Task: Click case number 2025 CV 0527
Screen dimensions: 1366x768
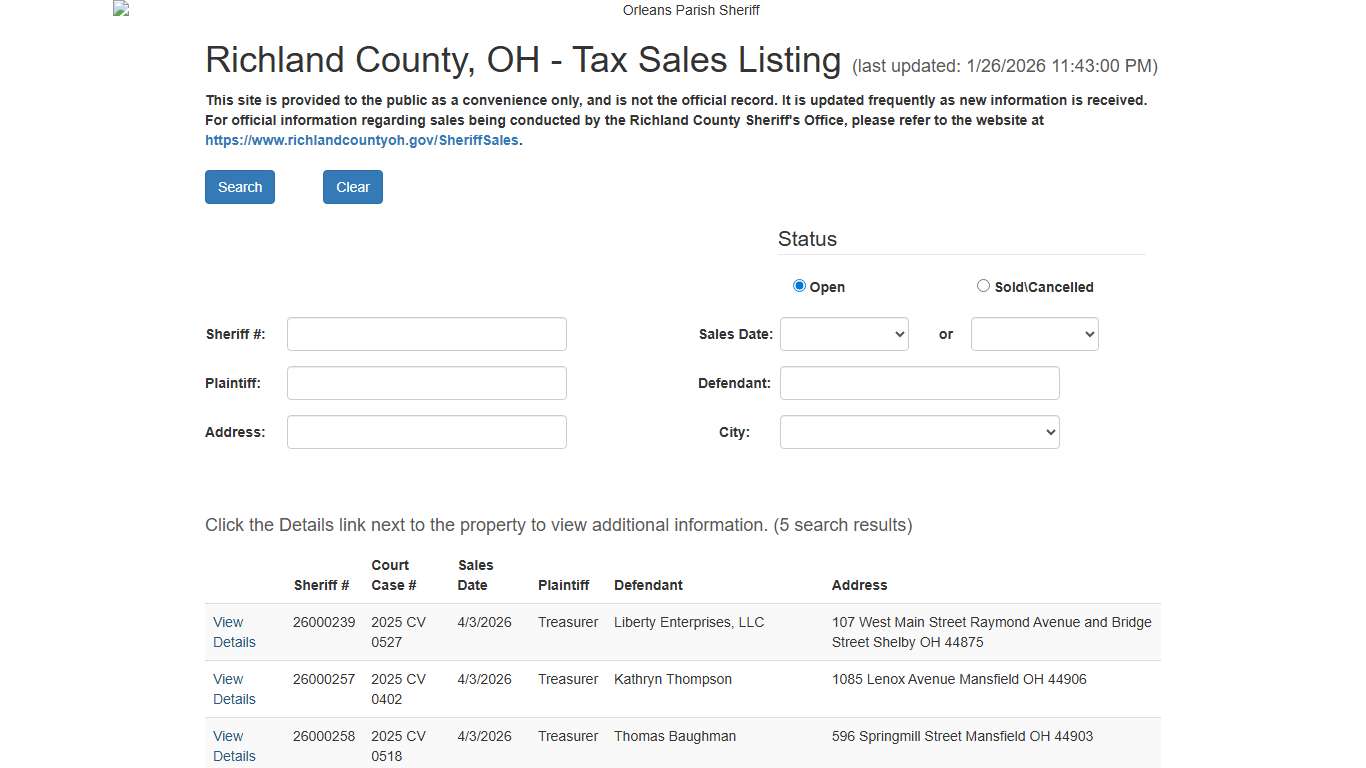Action: click(x=397, y=632)
